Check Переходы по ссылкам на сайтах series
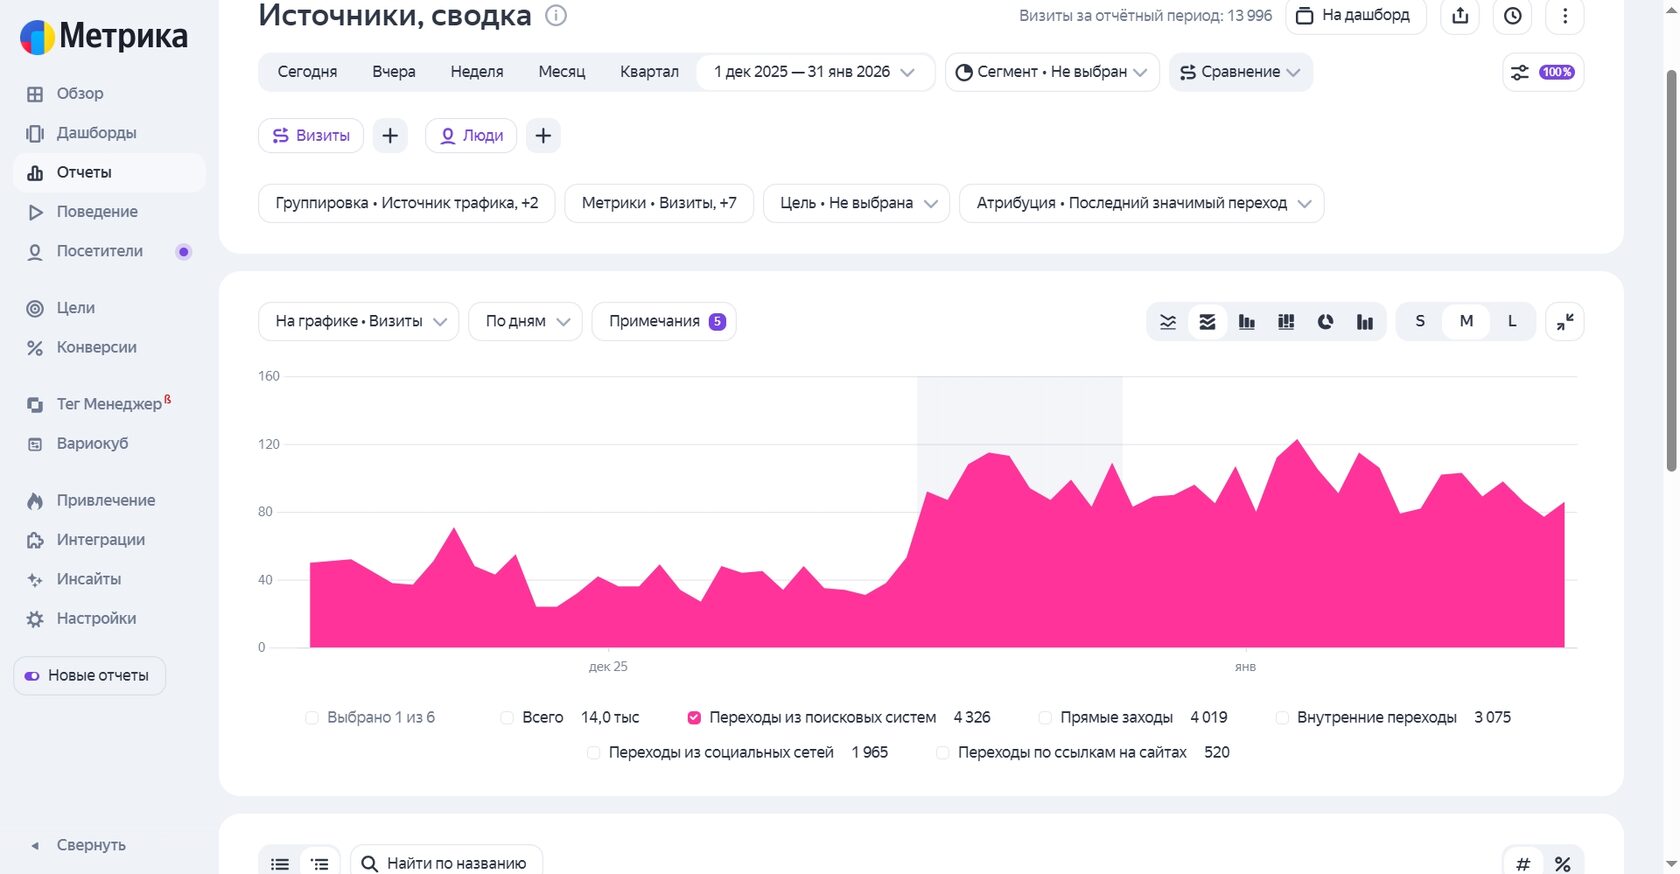 click(943, 753)
